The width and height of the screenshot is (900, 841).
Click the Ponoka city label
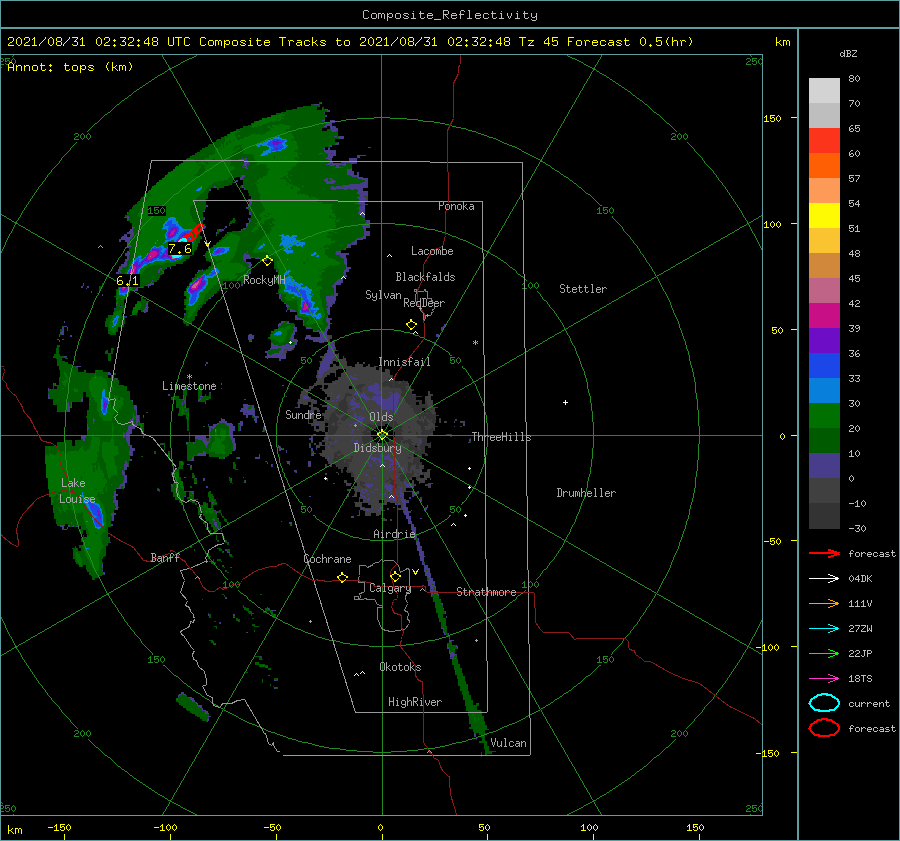[x=456, y=206]
